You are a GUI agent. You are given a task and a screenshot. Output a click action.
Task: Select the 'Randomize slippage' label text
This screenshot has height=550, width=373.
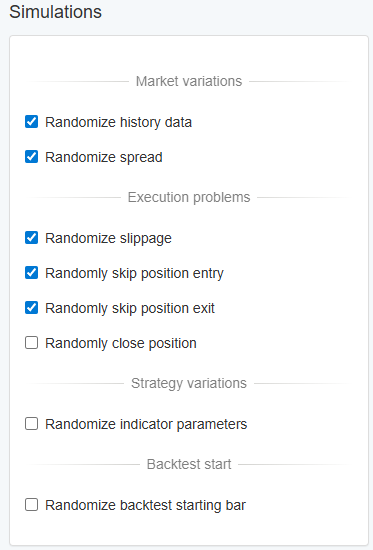[108, 239]
